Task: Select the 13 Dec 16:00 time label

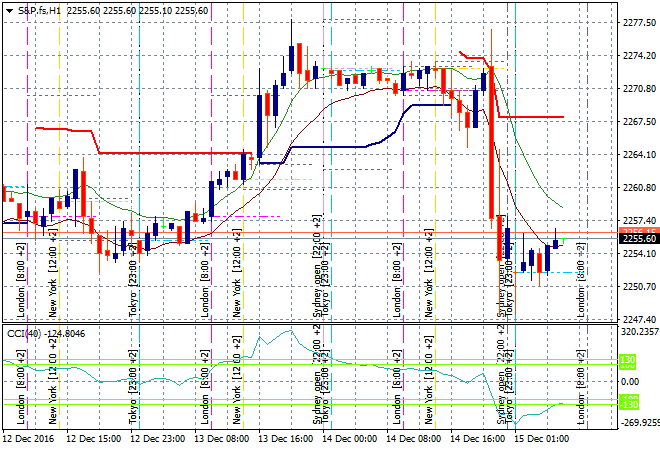Action: 285,438
